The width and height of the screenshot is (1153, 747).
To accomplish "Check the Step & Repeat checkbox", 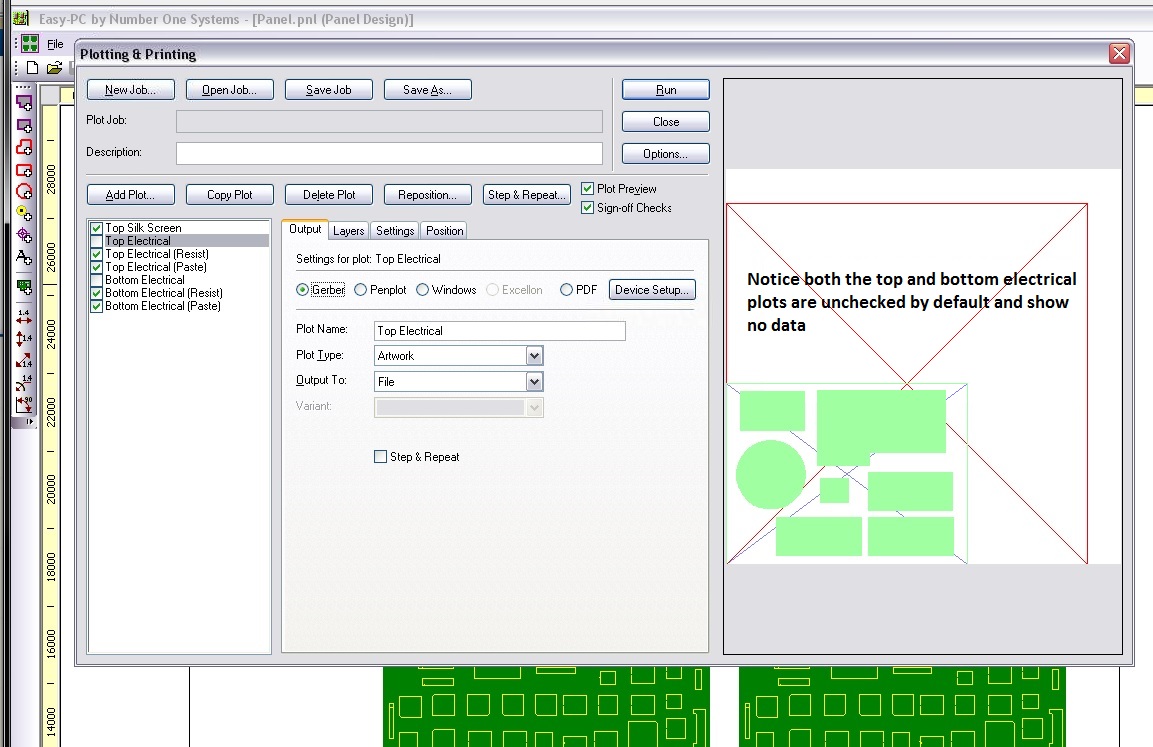I will [x=380, y=457].
